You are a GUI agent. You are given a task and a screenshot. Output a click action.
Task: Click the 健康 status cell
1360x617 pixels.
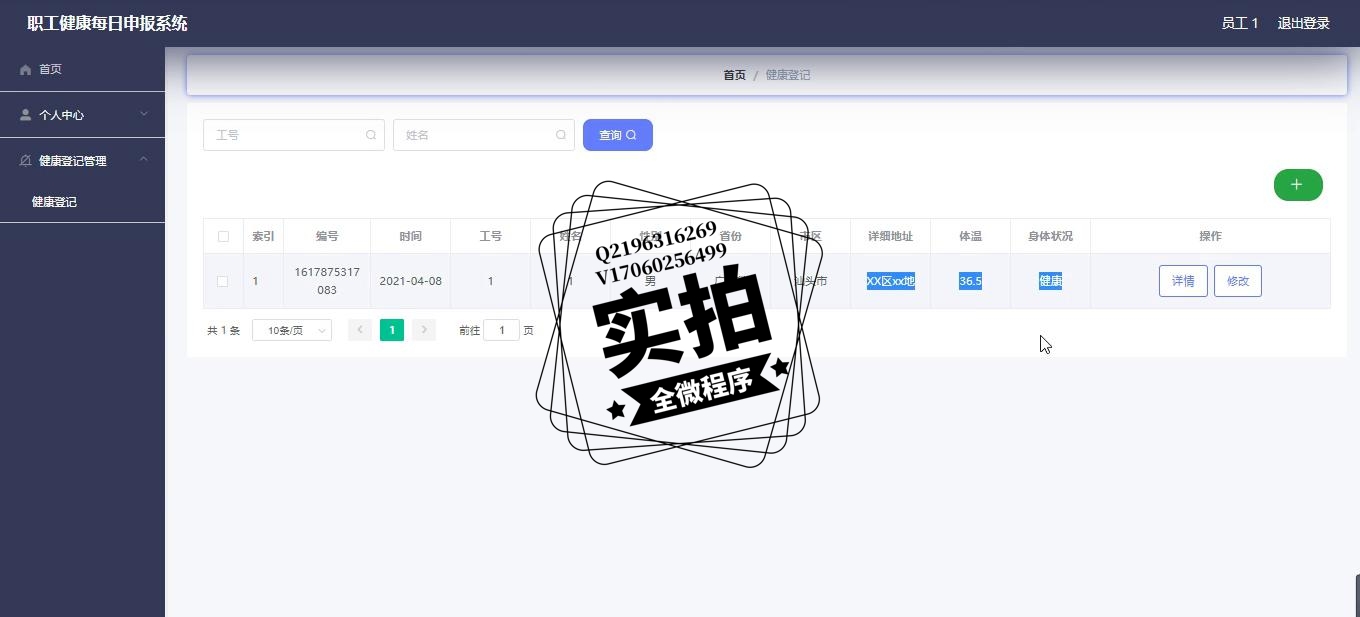(x=1050, y=281)
